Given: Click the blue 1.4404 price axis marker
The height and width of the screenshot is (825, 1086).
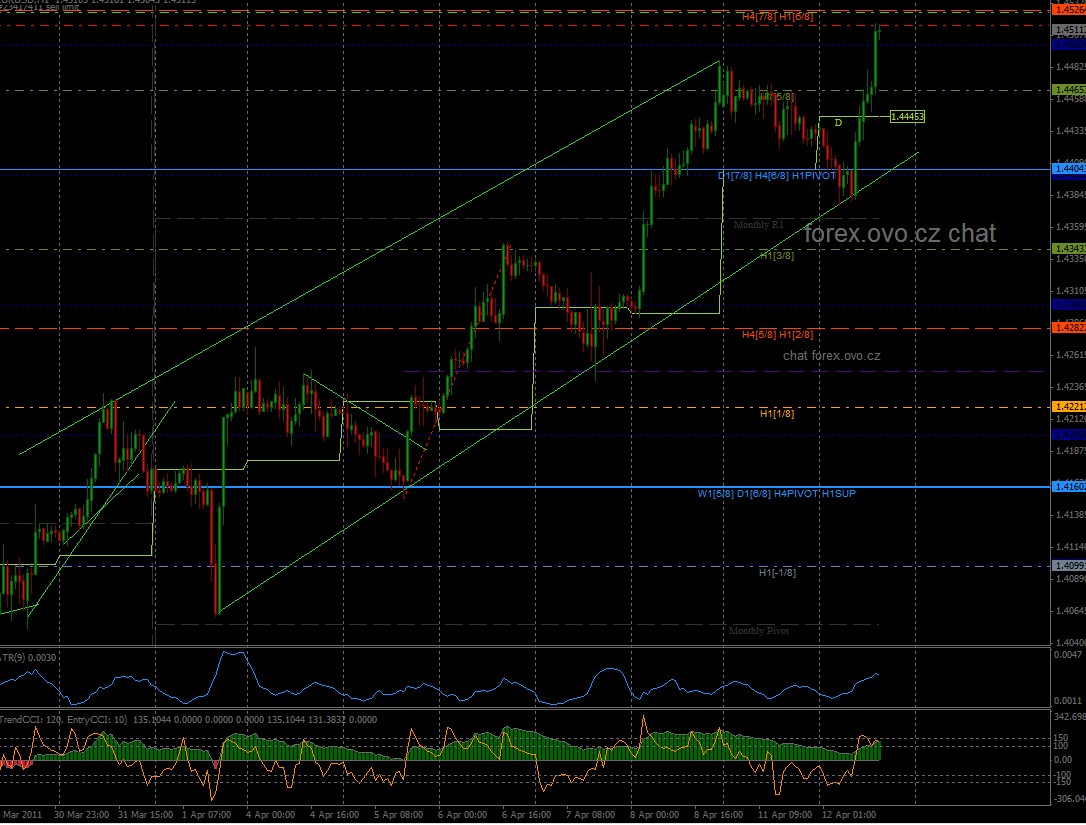Looking at the screenshot, I should 1069,168.
